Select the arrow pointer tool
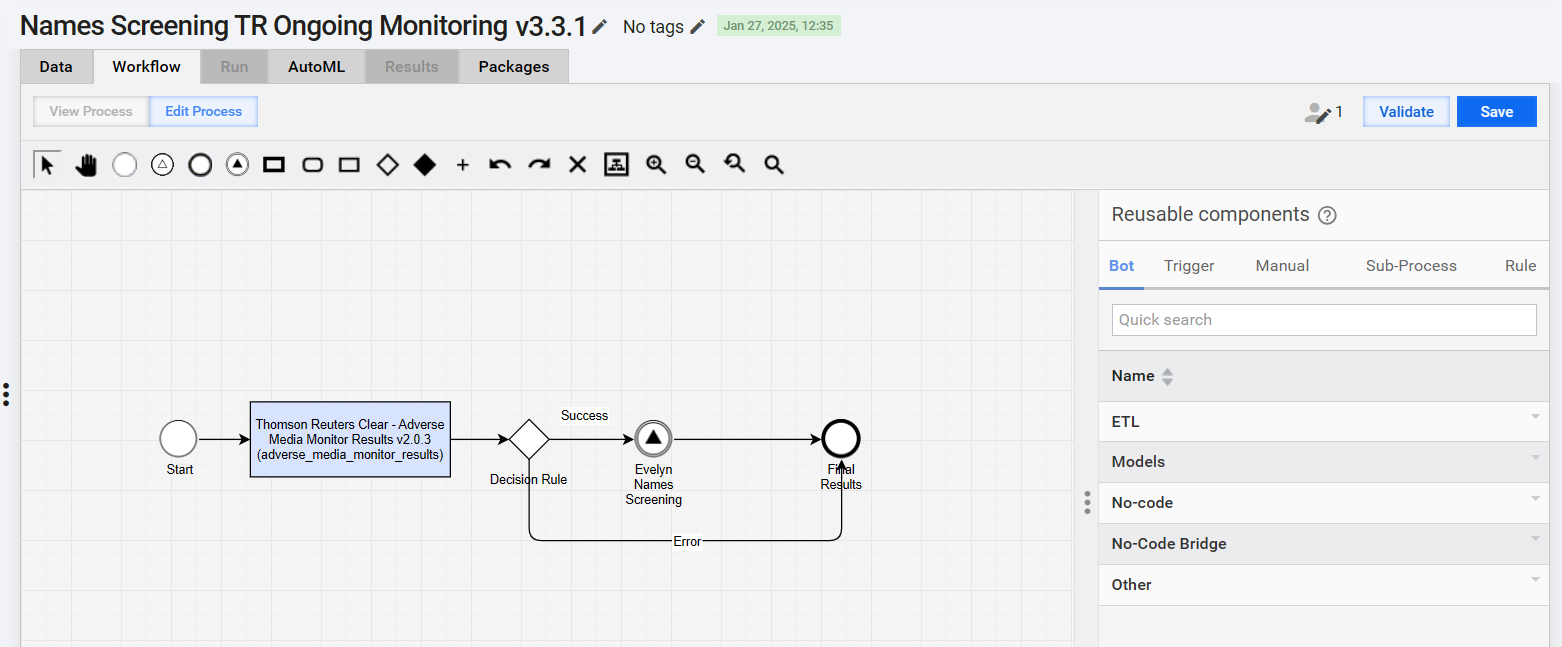1562x647 pixels. point(47,164)
